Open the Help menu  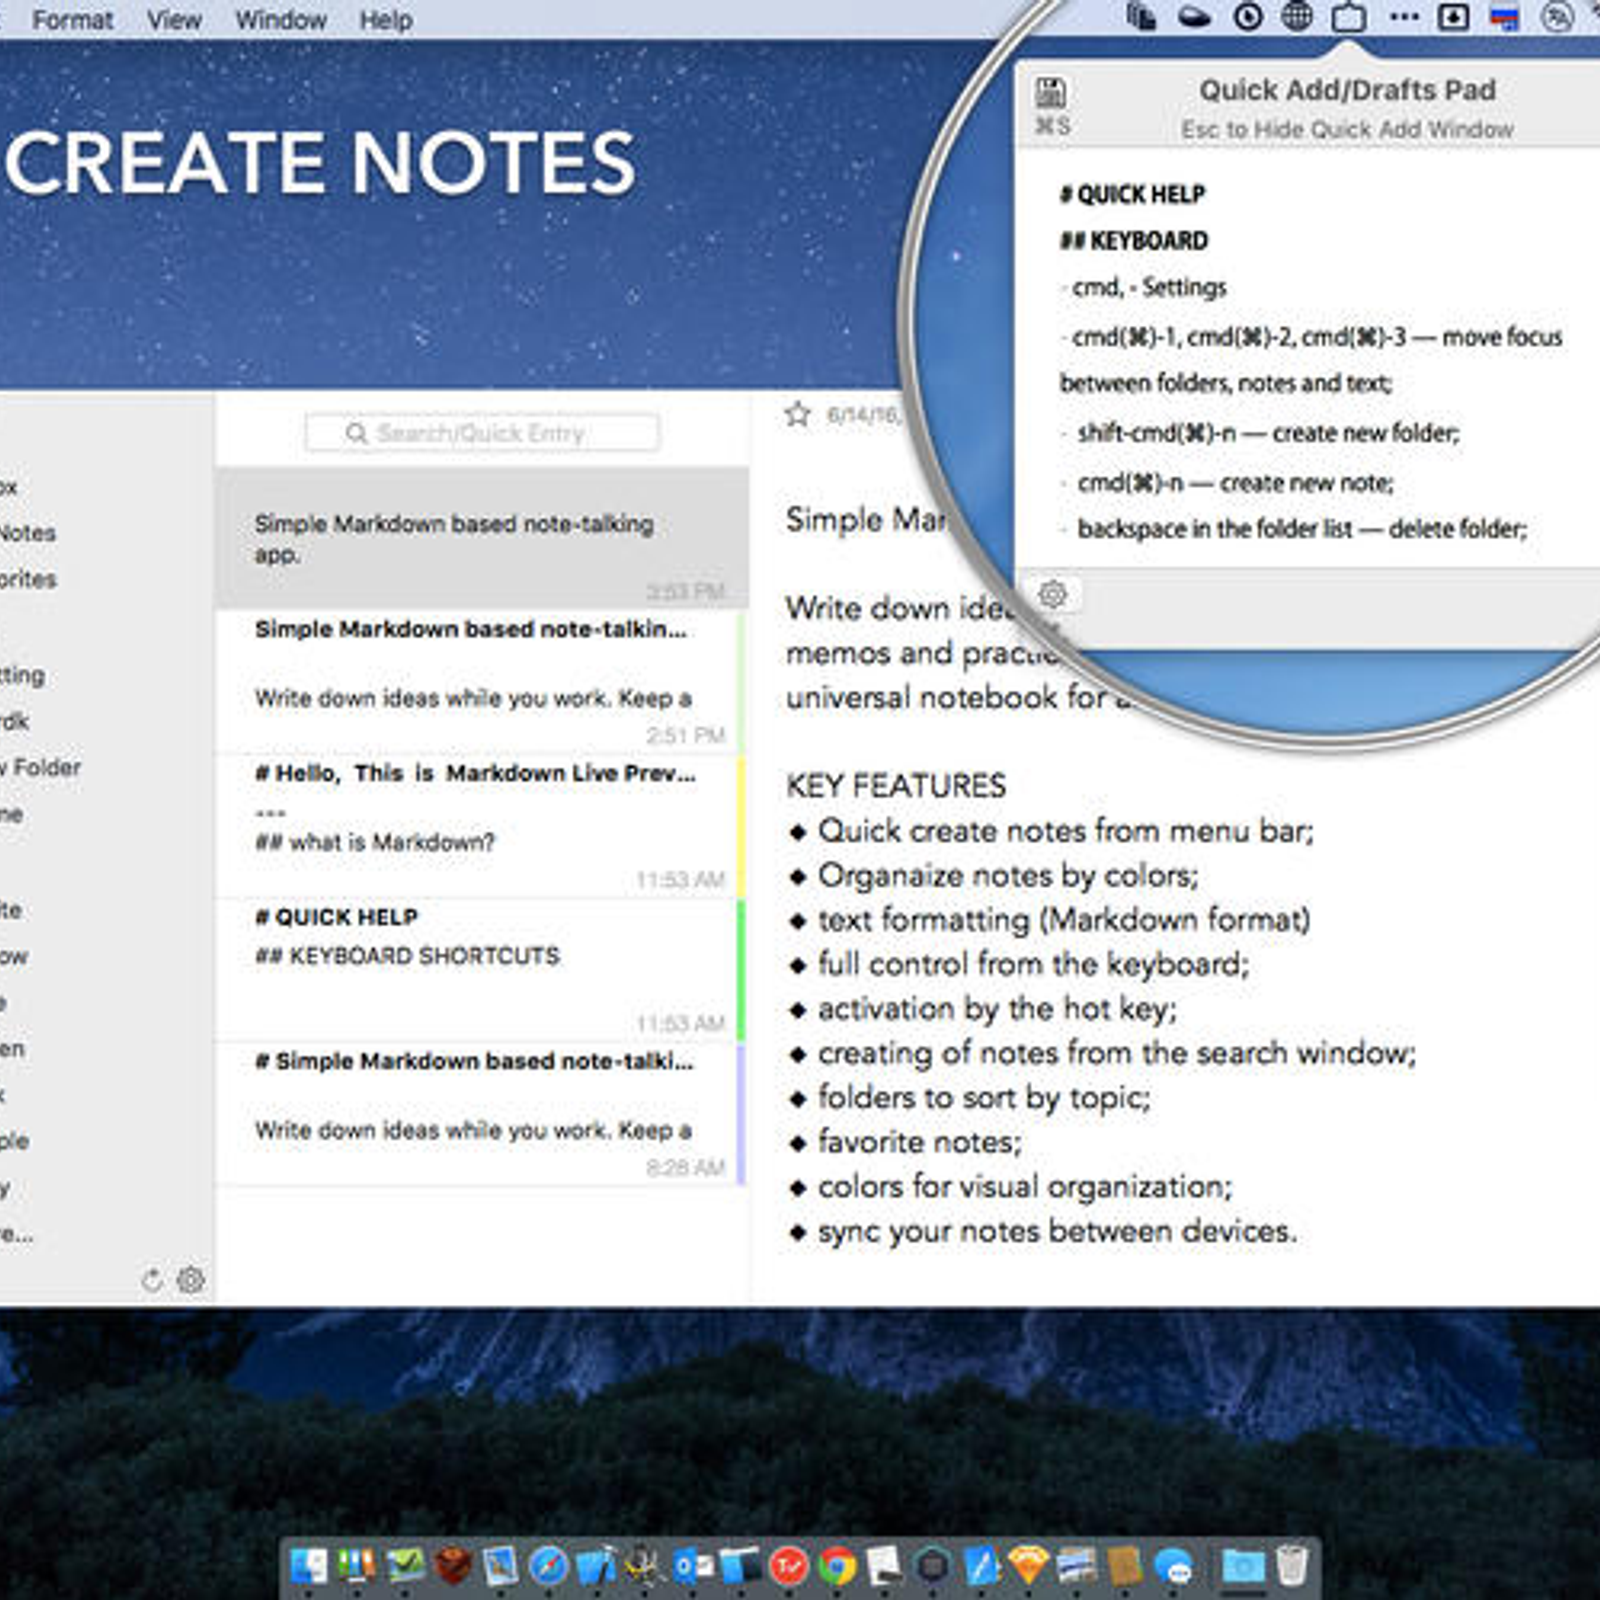386,20
